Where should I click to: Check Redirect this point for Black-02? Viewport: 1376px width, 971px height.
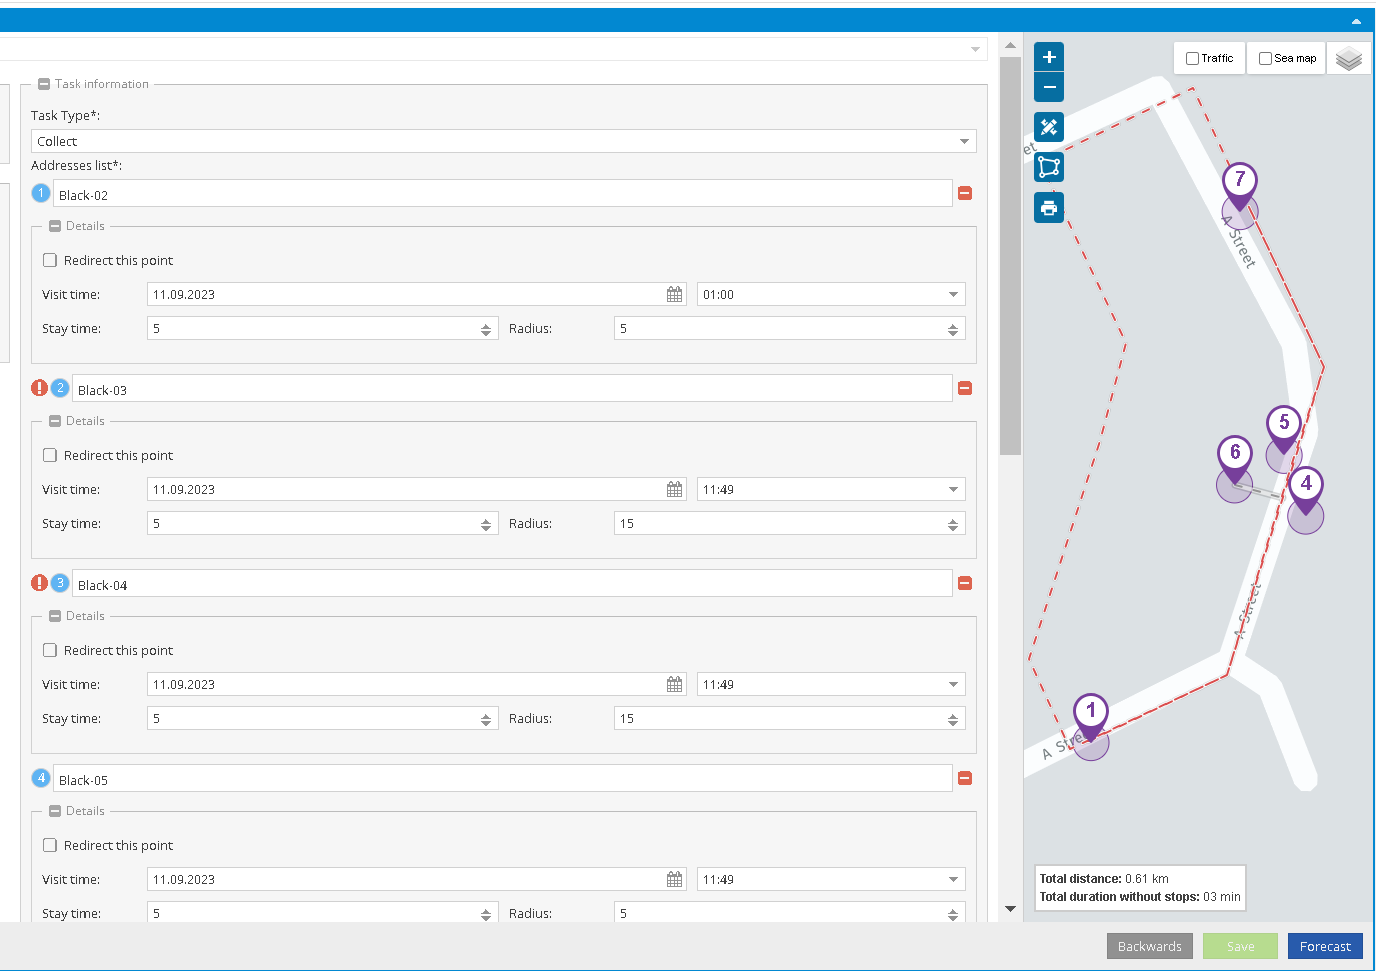coord(50,260)
